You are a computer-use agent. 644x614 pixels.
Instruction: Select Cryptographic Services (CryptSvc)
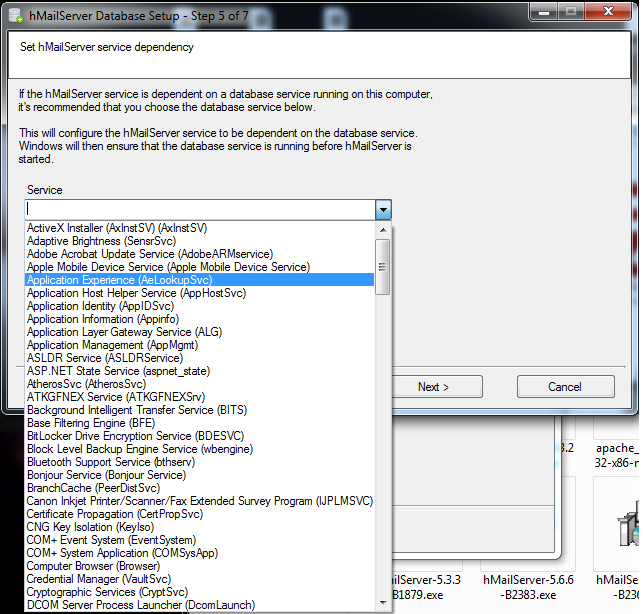point(200,592)
